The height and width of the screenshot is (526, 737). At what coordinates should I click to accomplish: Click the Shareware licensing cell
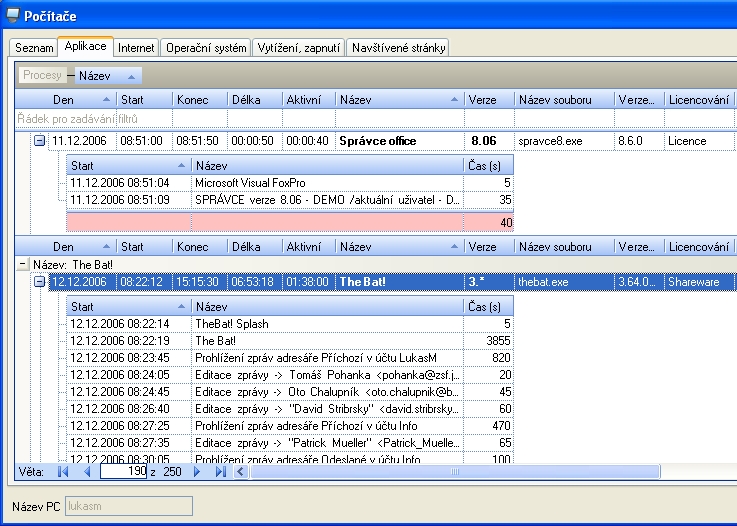[x=699, y=282]
